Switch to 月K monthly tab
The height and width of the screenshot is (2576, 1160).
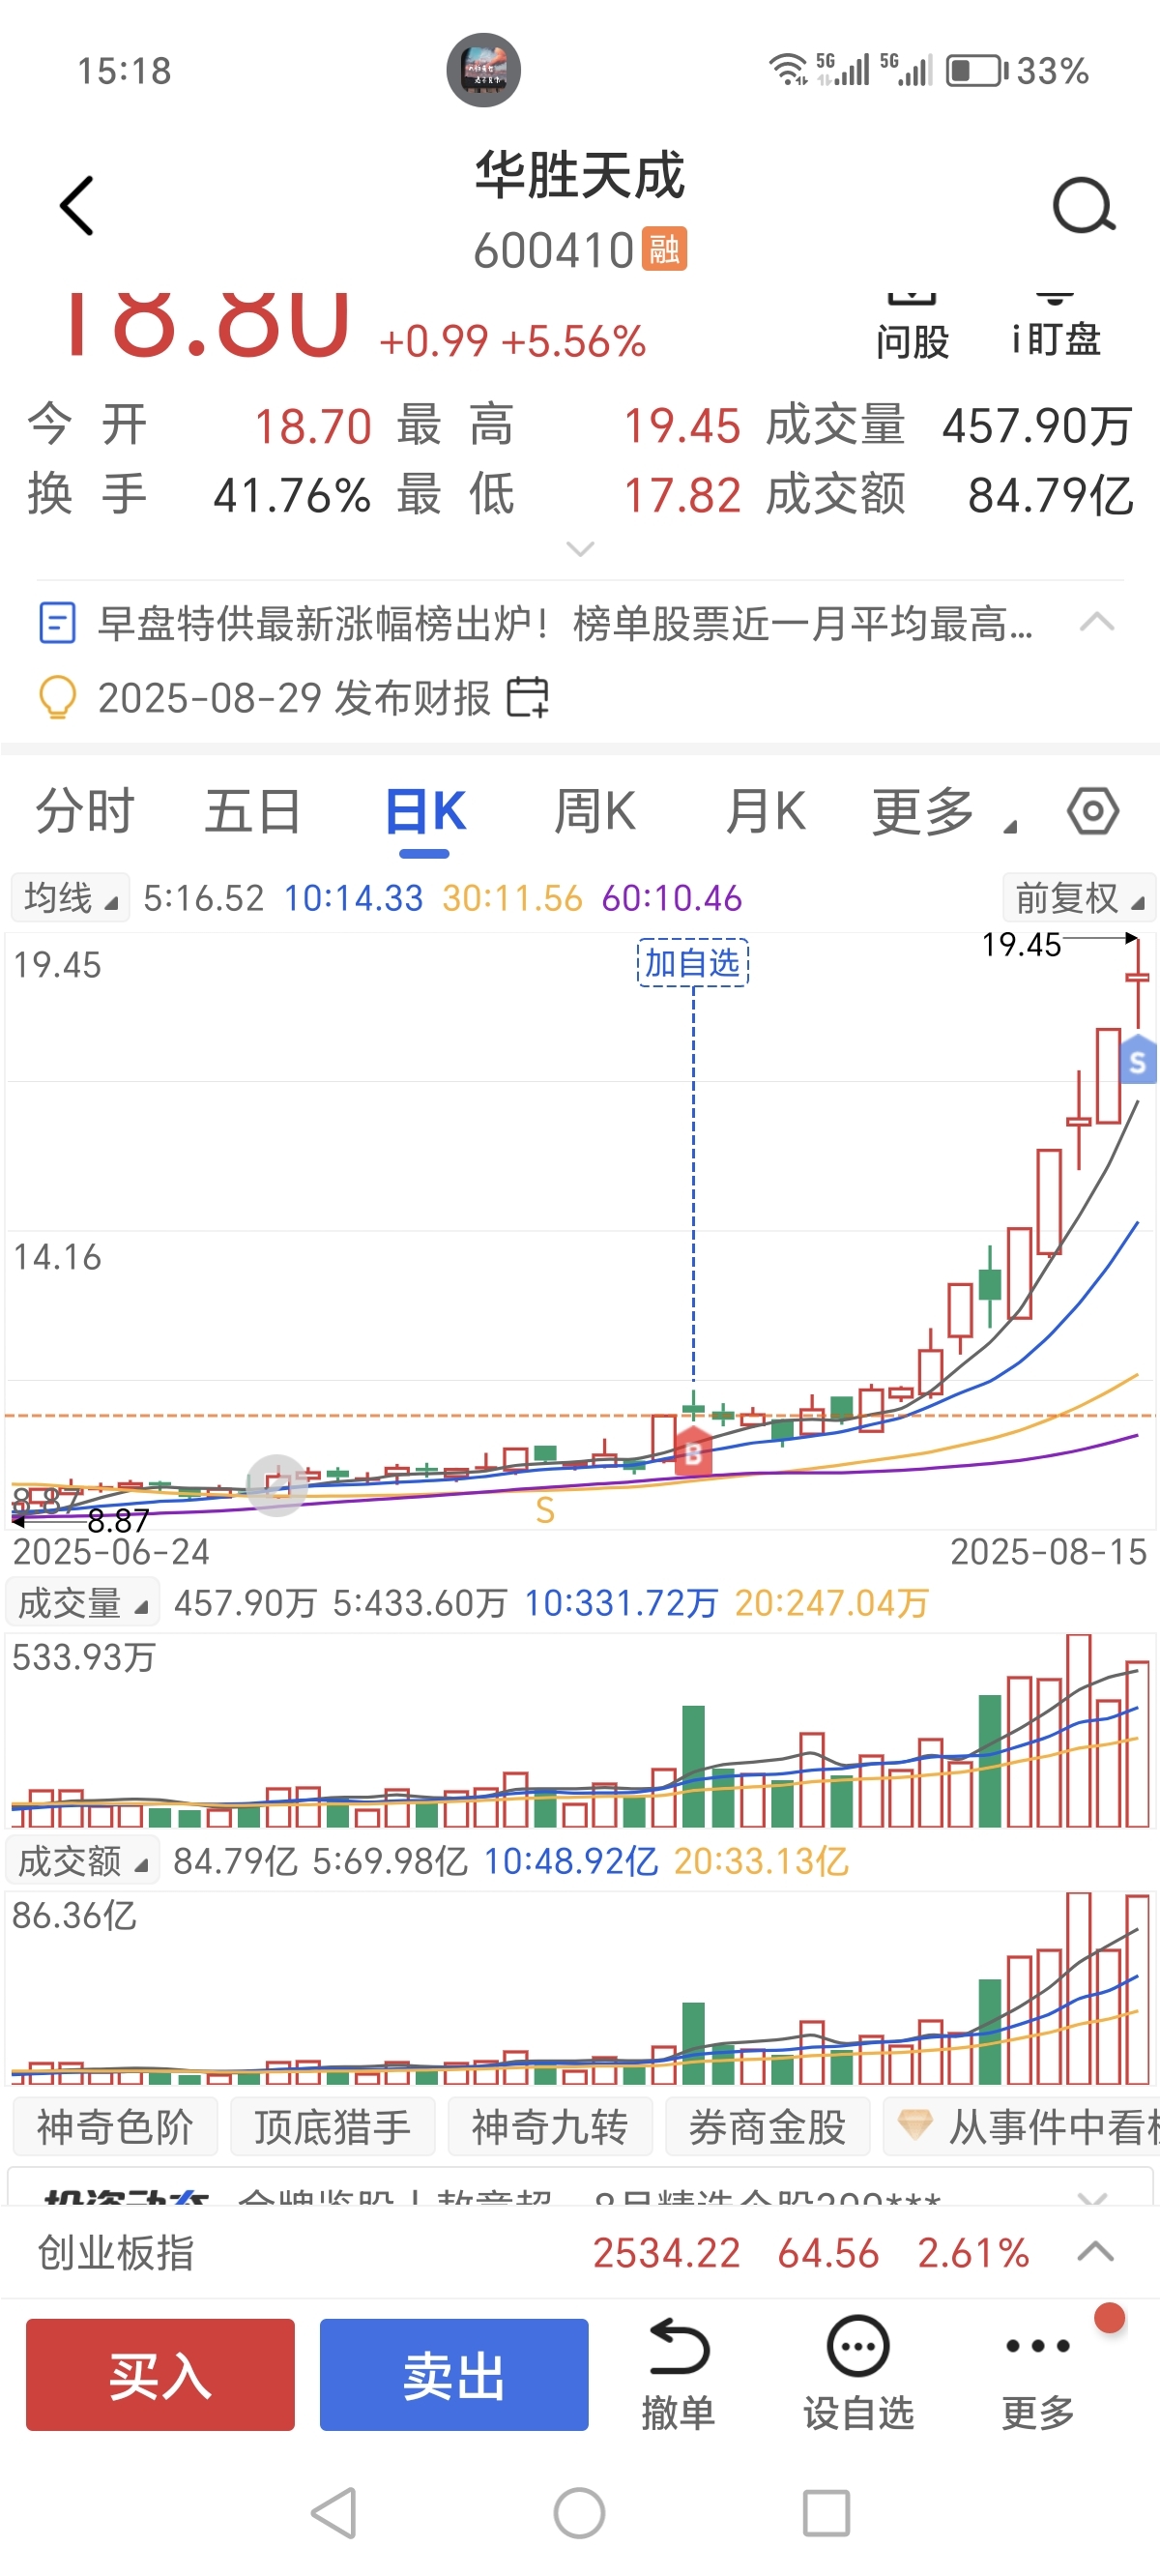click(766, 810)
